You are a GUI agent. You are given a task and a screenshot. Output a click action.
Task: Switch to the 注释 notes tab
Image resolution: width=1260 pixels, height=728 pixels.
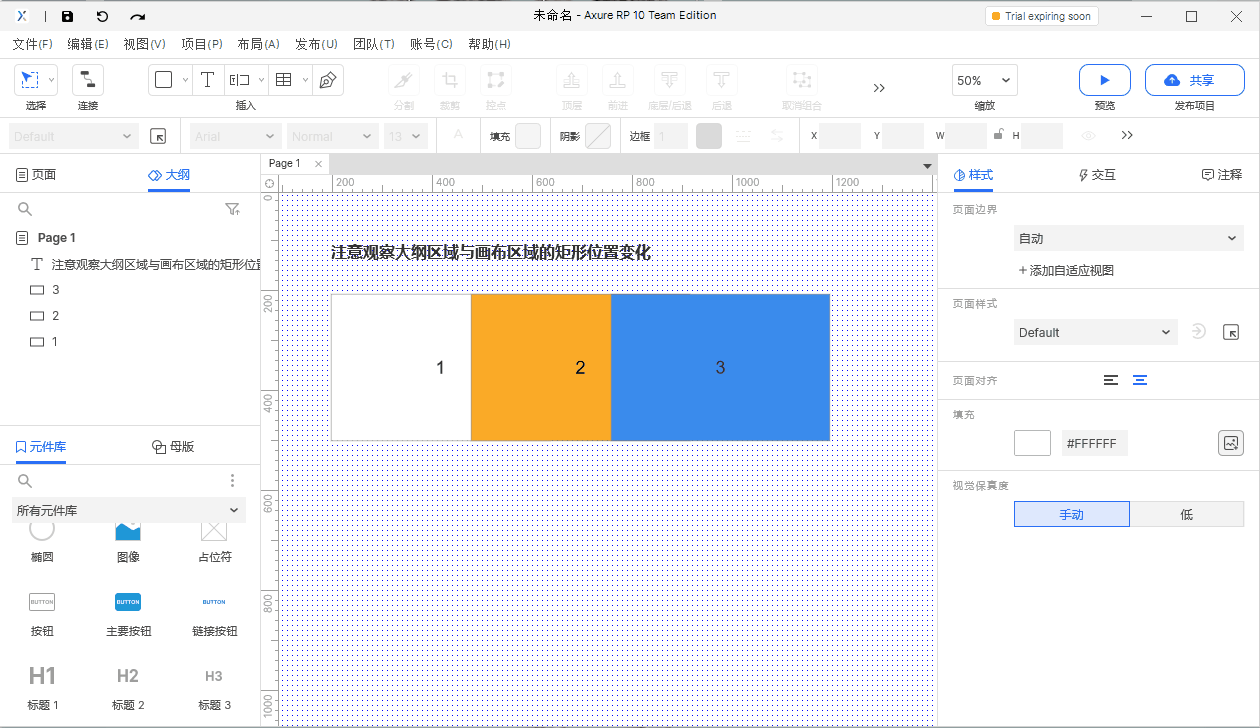point(1222,175)
